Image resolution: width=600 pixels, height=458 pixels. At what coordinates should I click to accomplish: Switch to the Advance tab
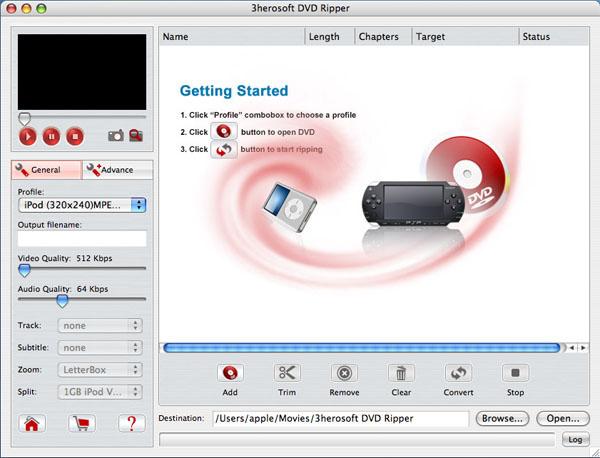[x=117, y=170]
